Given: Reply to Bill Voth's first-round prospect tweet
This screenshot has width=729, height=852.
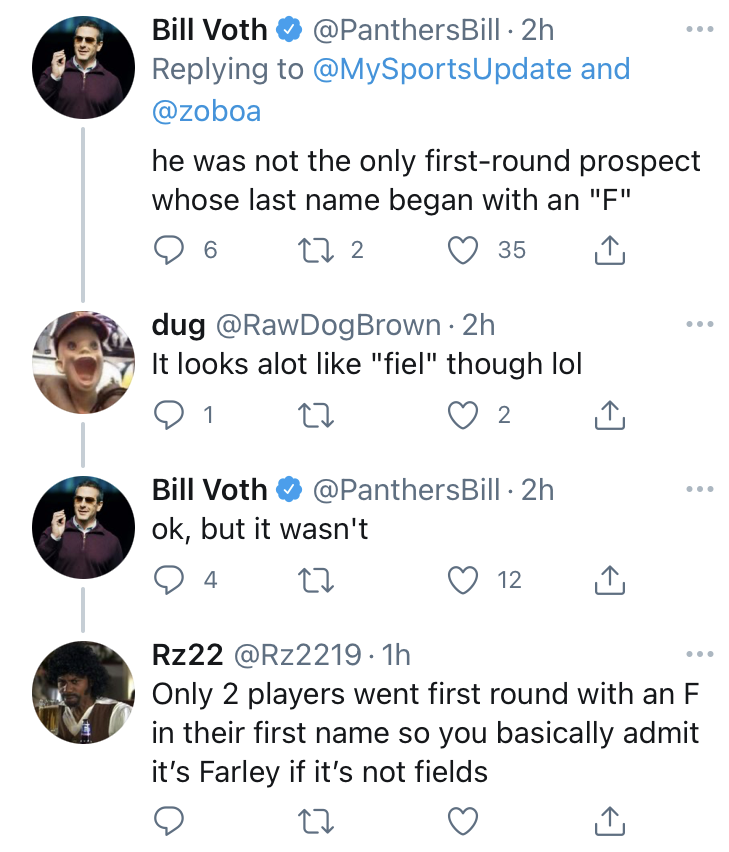Looking at the screenshot, I should pos(170,250).
